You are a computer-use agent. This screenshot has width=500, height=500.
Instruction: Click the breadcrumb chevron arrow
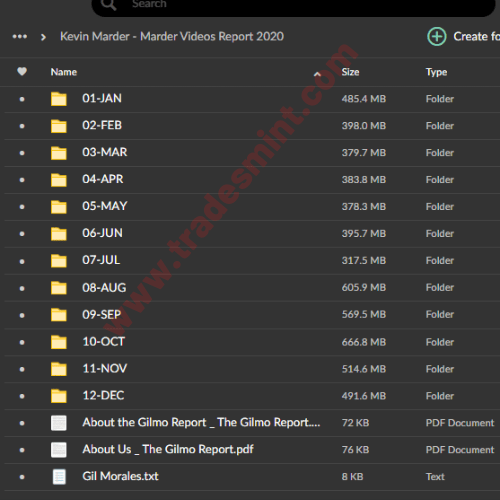43,37
